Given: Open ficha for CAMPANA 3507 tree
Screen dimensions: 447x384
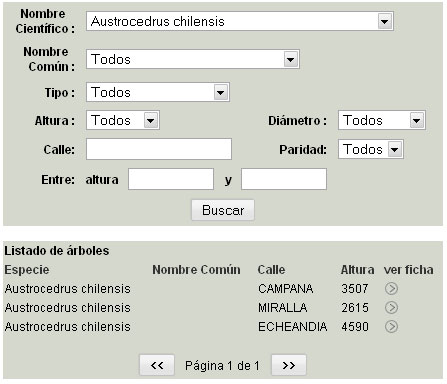Looking at the screenshot, I should point(391,289).
